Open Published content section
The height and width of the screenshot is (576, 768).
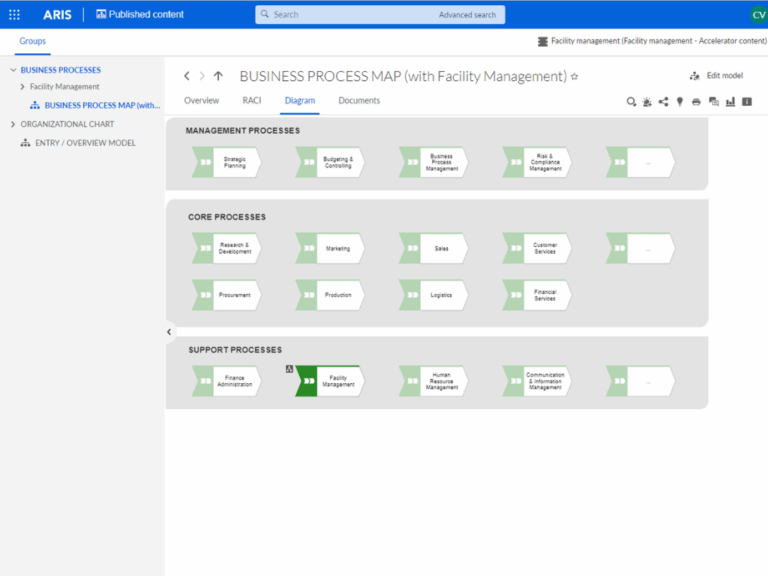[x=140, y=14]
